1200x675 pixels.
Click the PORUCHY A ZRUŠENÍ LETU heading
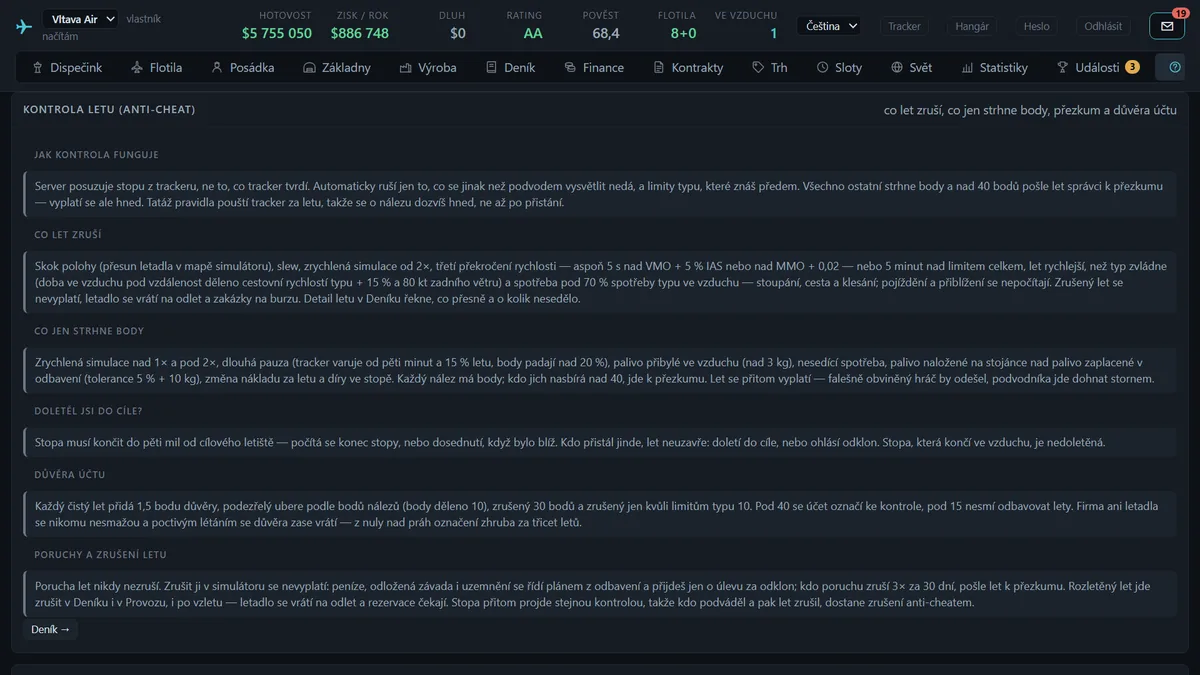pyautogui.click(x=100, y=555)
